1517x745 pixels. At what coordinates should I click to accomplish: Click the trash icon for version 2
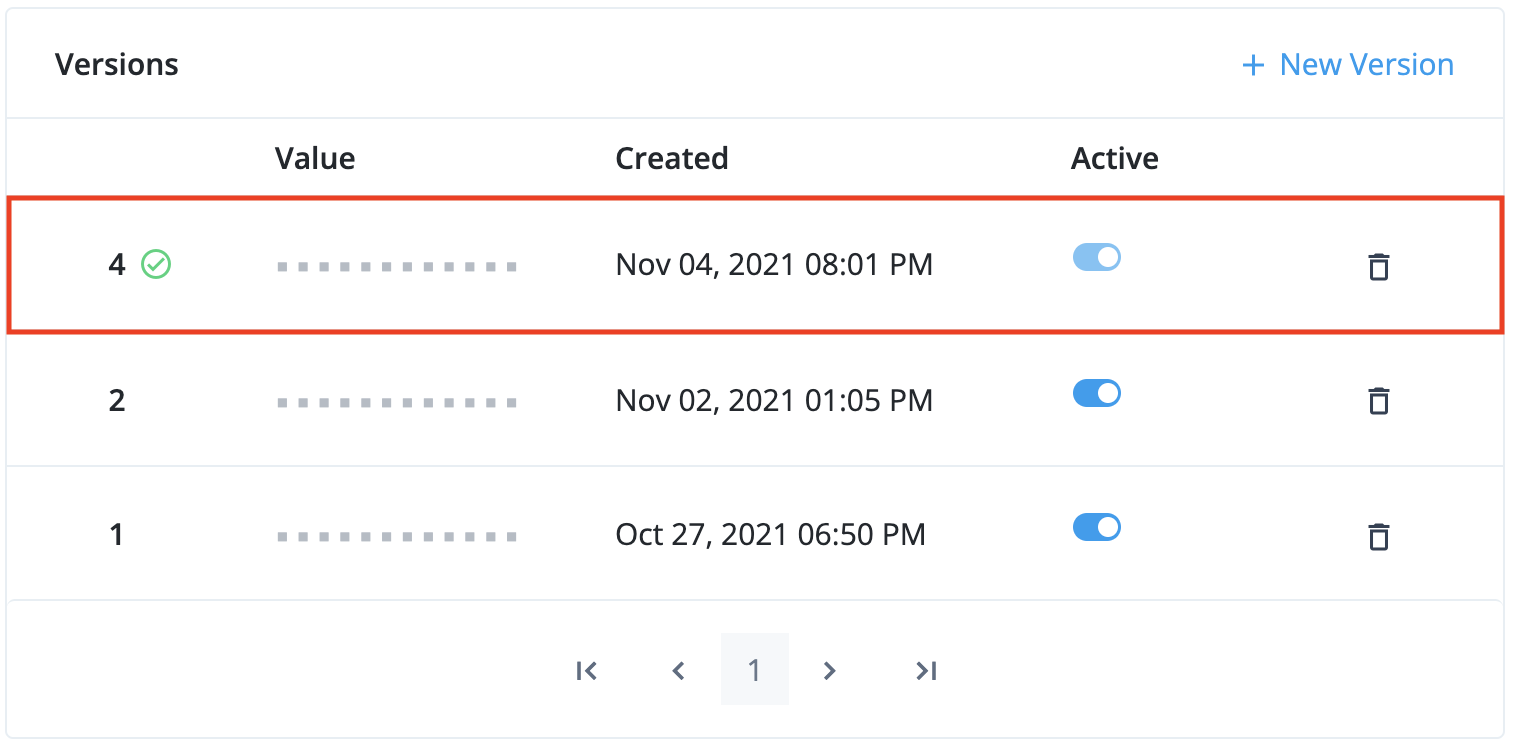1379,400
